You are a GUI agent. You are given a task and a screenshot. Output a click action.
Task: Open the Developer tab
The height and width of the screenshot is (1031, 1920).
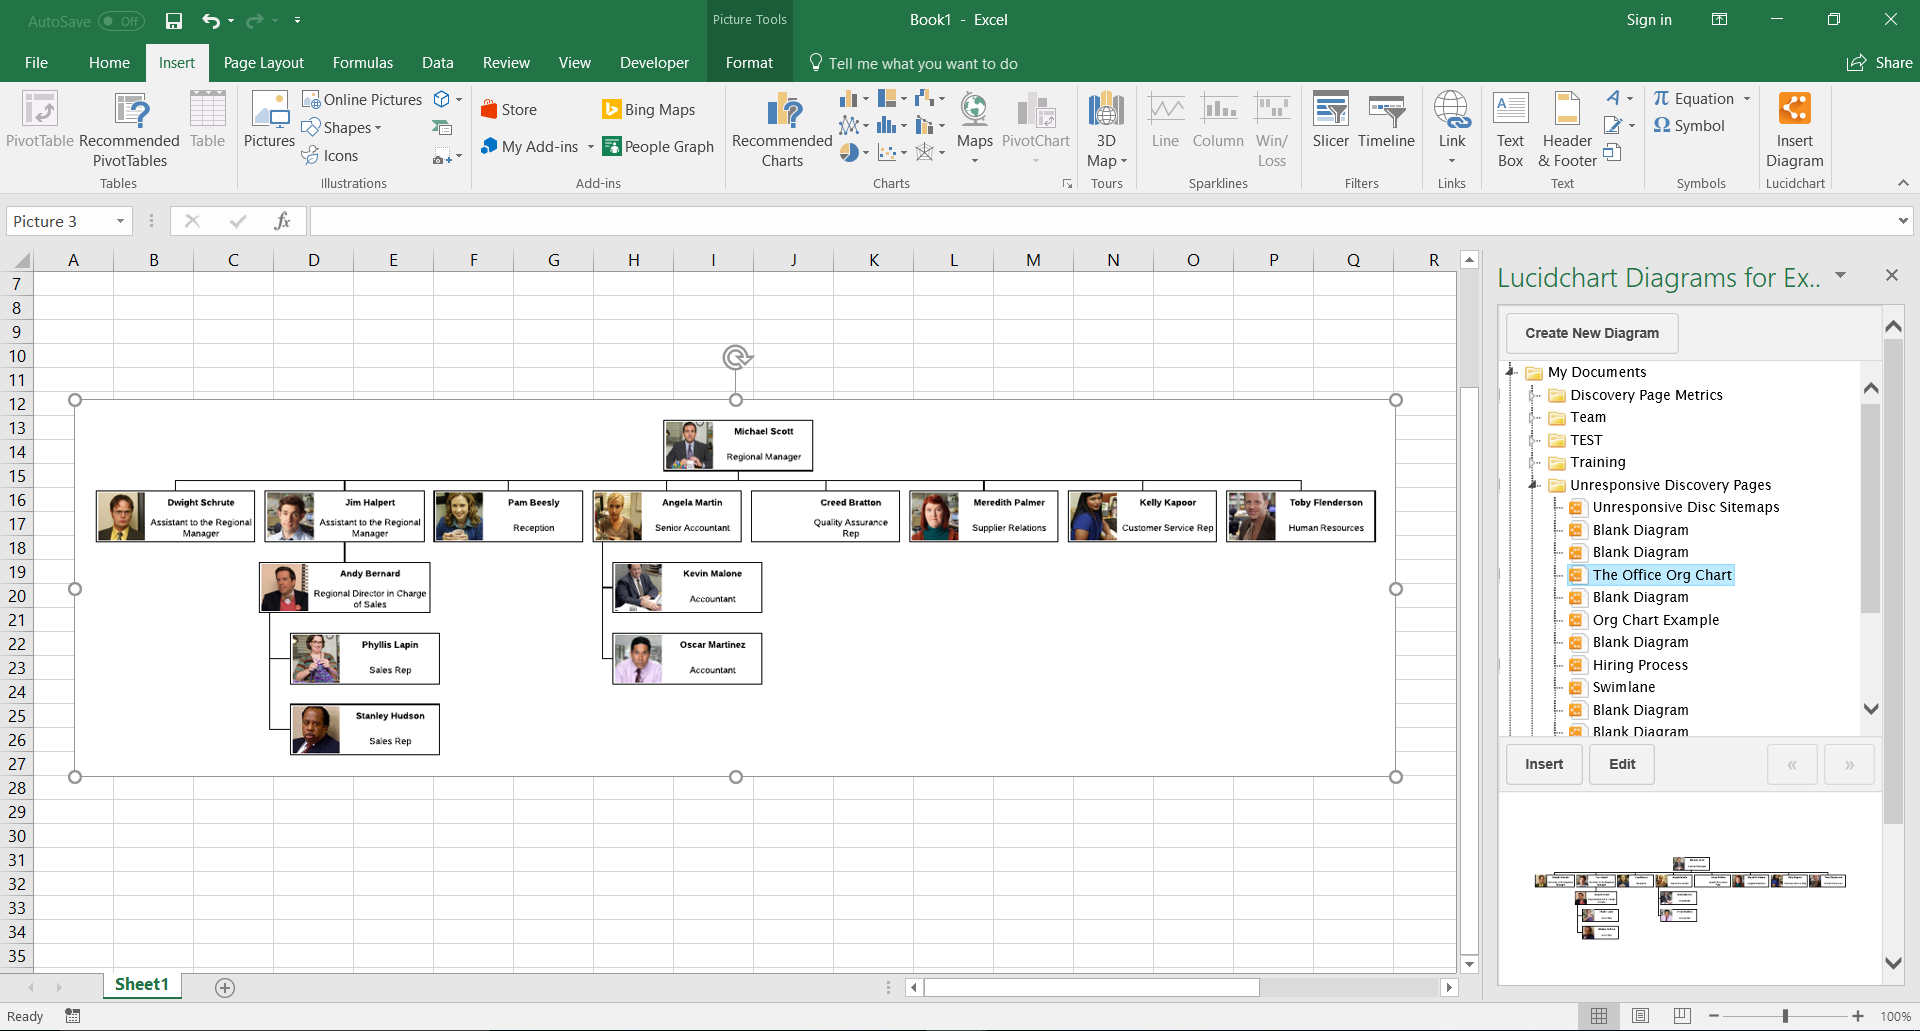[654, 63]
